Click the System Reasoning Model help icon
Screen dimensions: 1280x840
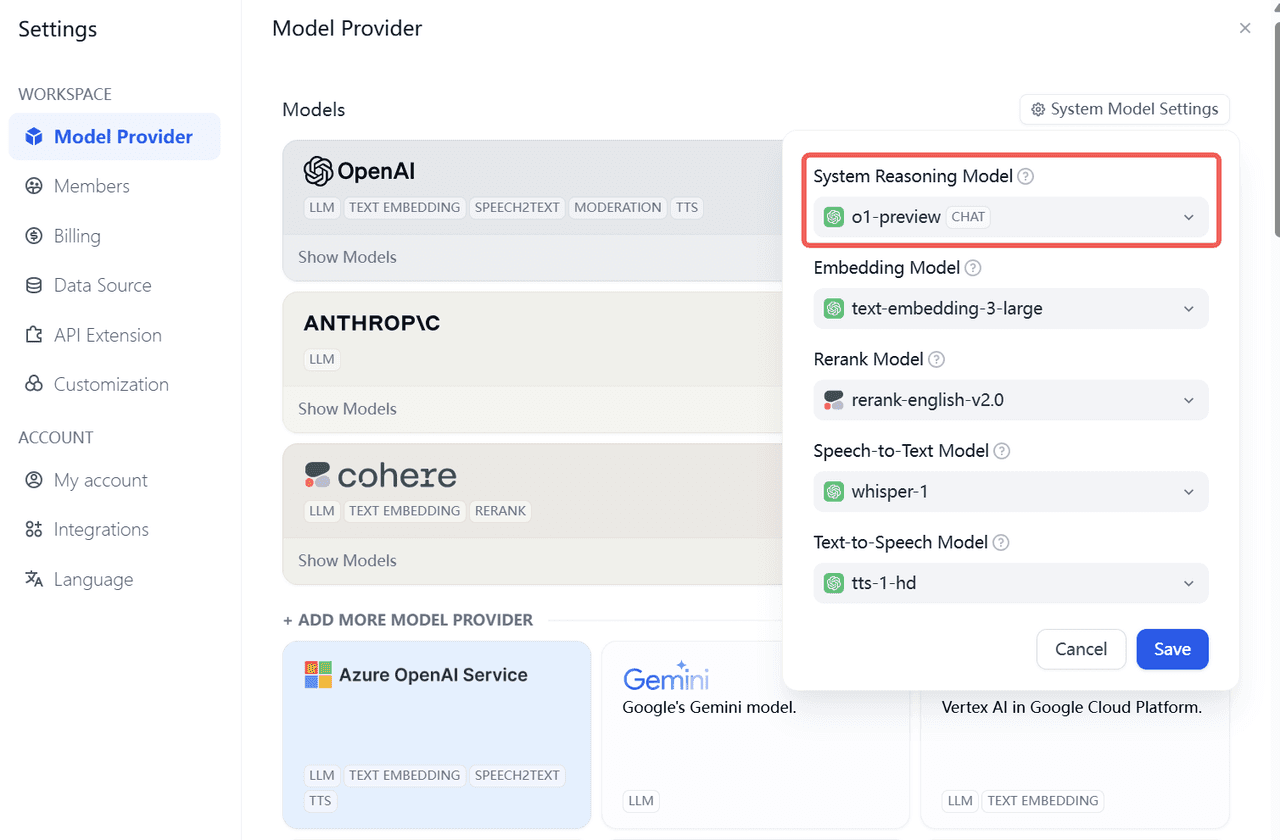1026,176
